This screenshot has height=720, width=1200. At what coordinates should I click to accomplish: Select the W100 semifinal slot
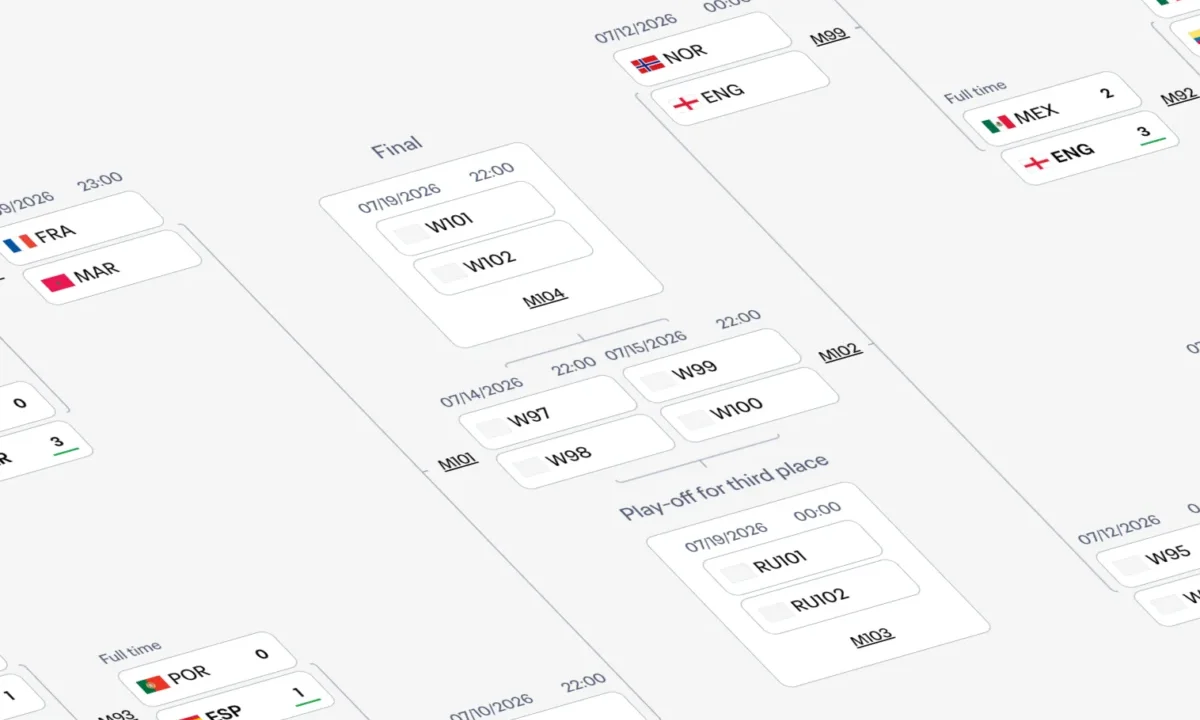point(750,405)
